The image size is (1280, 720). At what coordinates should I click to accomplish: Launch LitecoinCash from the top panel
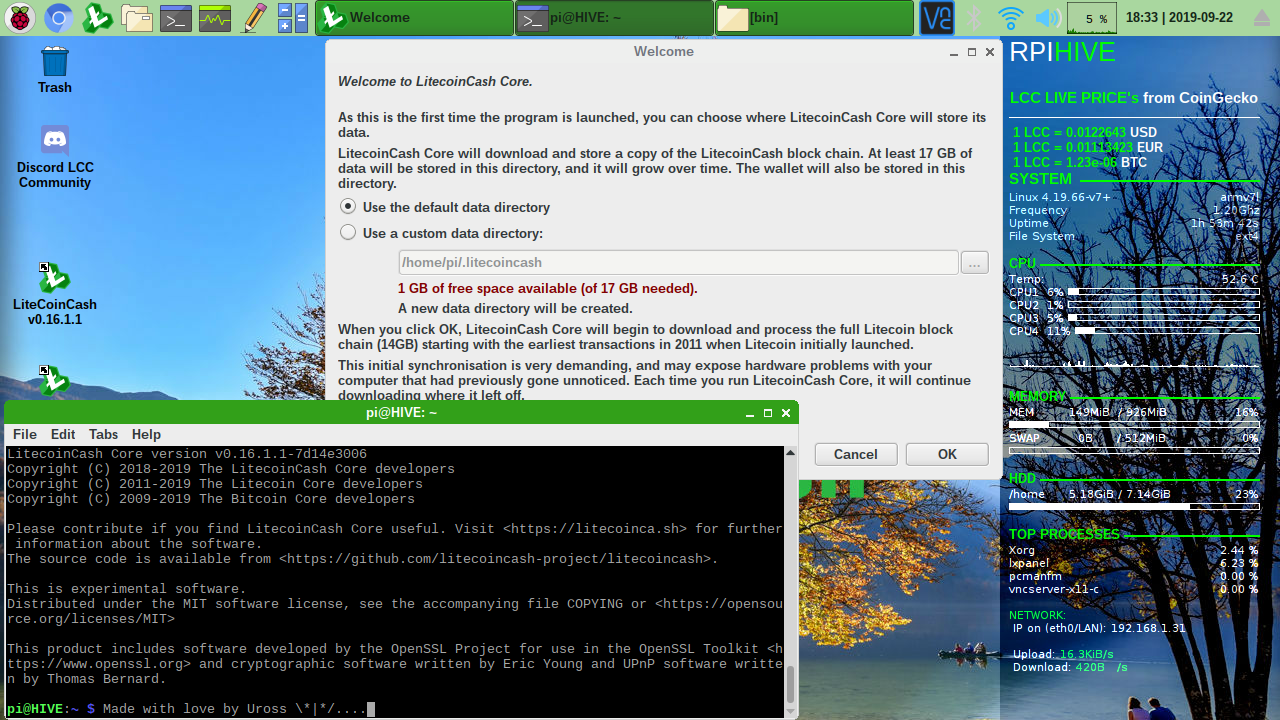pyautogui.click(x=97, y=17)
